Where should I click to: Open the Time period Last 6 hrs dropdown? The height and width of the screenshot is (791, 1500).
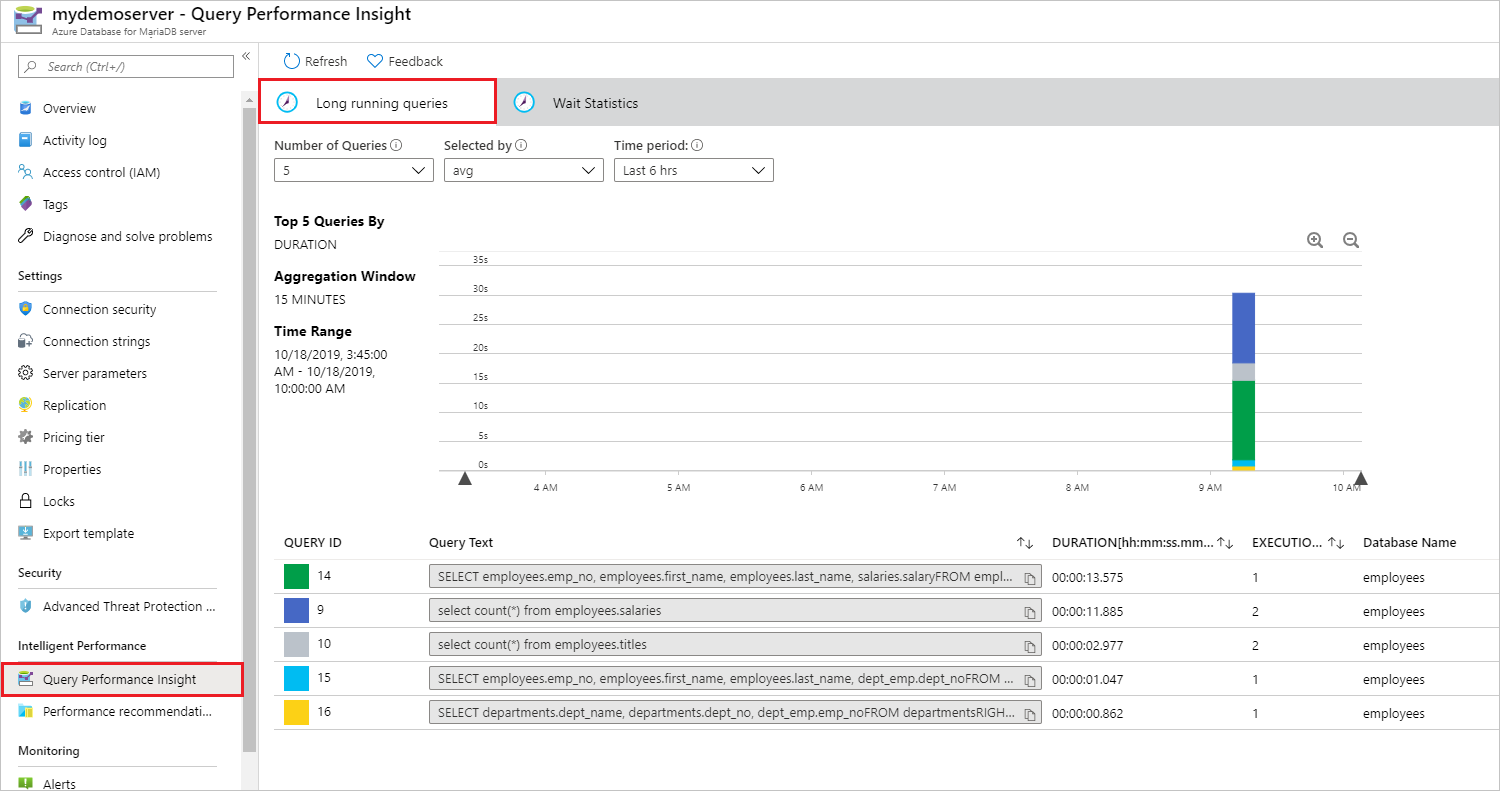coord(694,170)
